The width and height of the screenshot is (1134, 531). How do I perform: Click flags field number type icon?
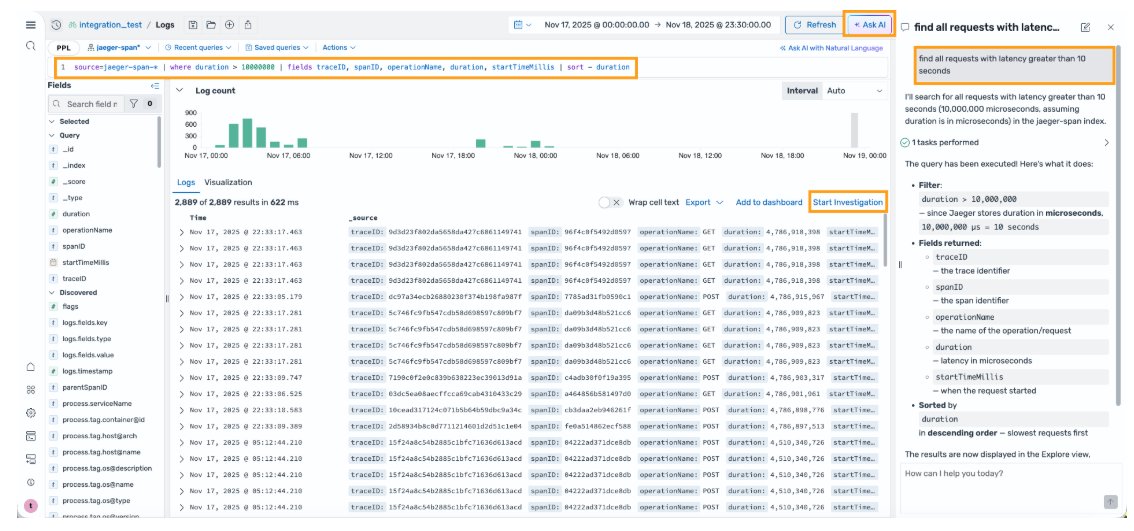(53, 307)
